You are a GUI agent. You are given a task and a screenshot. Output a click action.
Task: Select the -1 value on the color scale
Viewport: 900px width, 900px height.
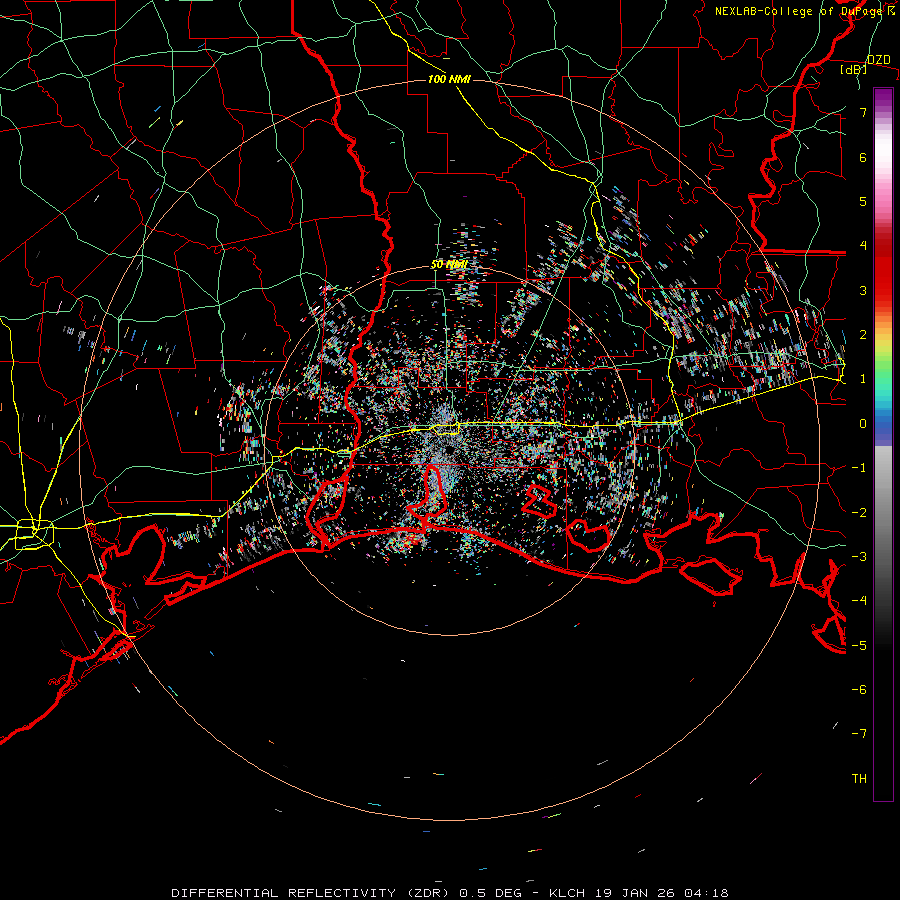[x=859, y=468]
